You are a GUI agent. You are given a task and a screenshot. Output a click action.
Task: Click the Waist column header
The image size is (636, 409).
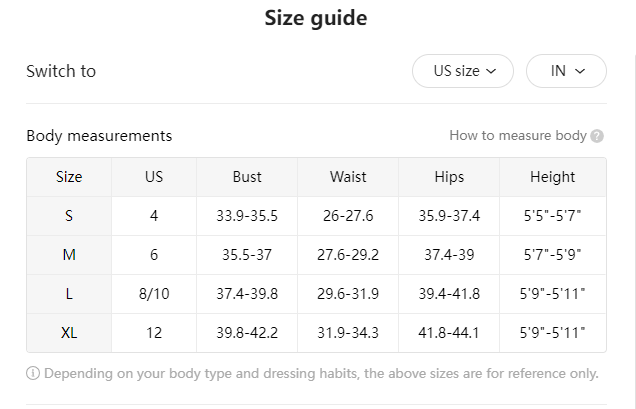click(x=348, y=177)
